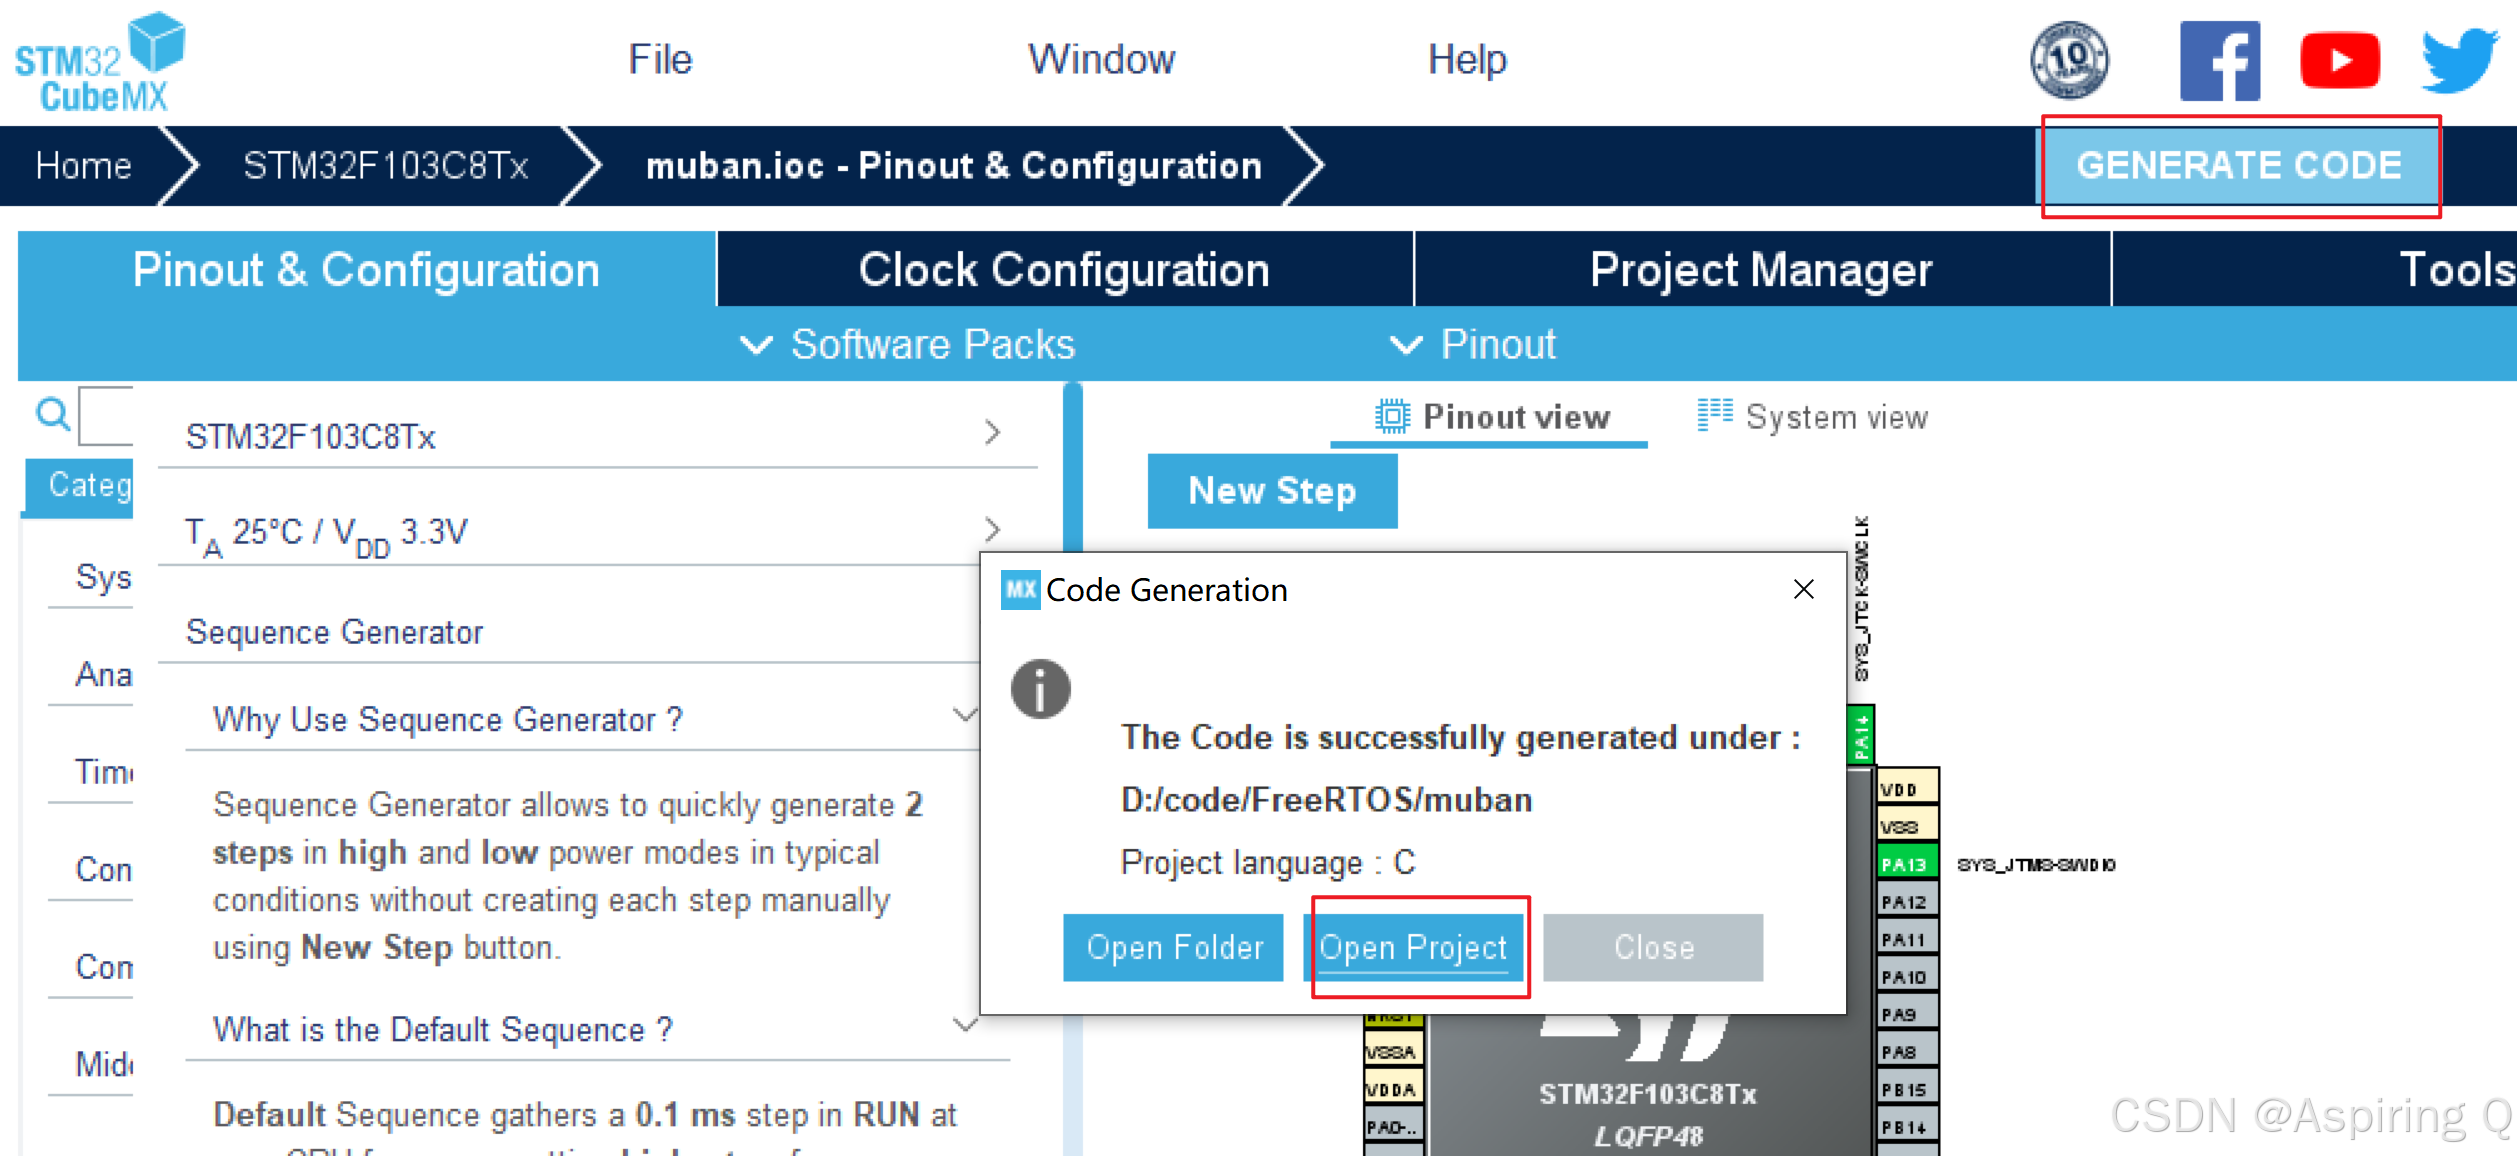Open the Twitter bird icon link
The width and height of the screenshot is (2517, 1156).
(2459, 60)
